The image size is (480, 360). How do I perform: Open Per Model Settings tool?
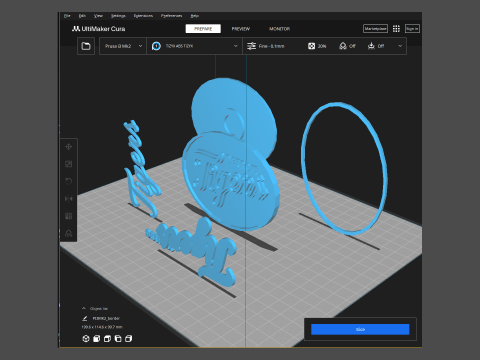69,216
